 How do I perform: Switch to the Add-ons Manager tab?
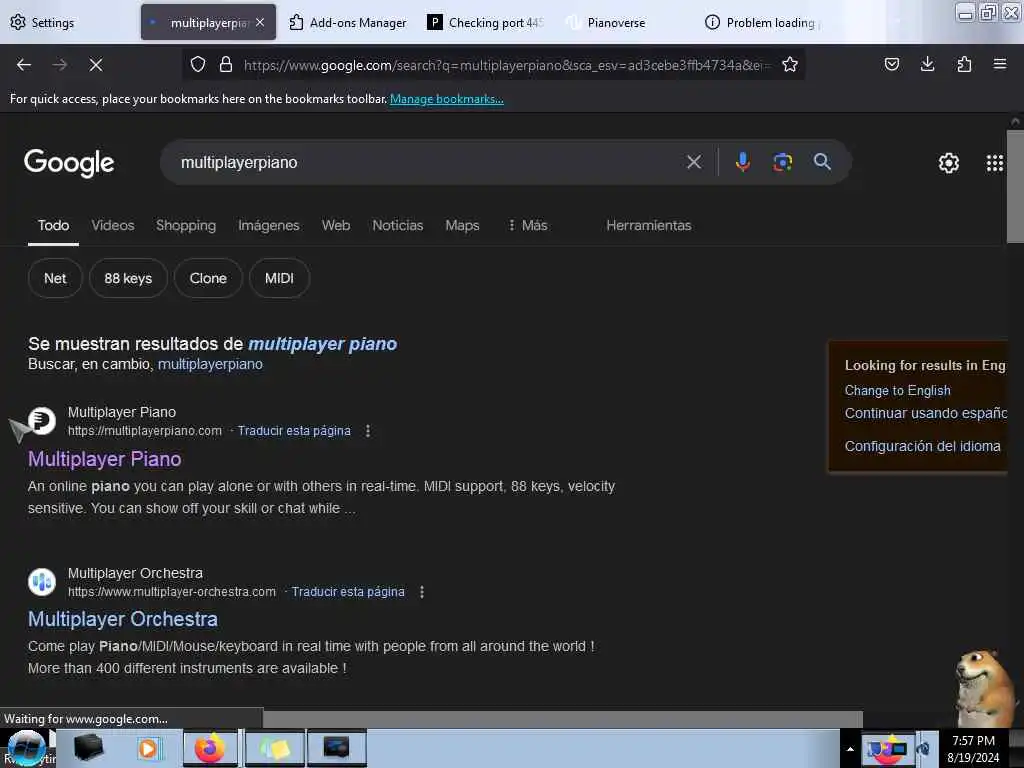pos(347,22)
